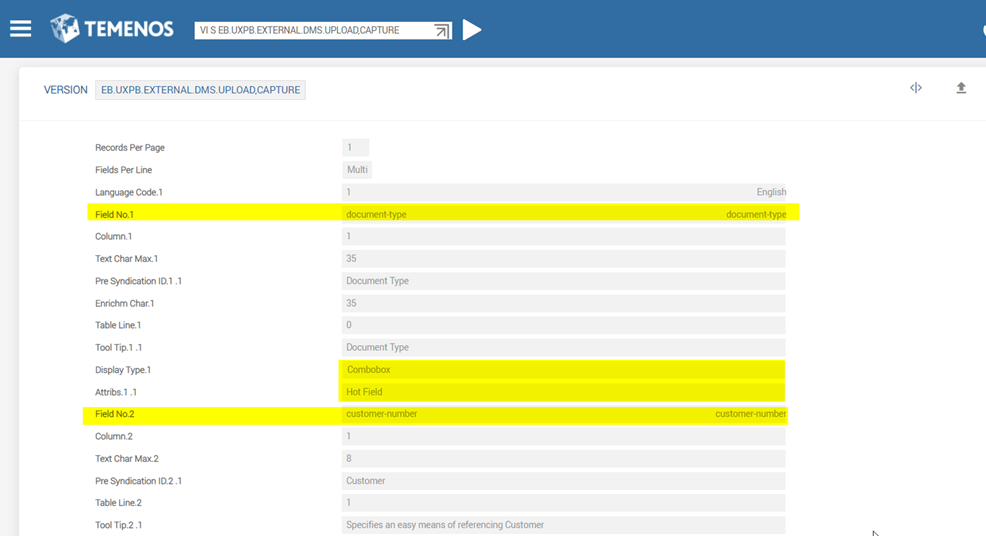Select Pre Syndication ID.1.1 Document Type field
This screenshot has height=536, width=986.
point(562,281)
